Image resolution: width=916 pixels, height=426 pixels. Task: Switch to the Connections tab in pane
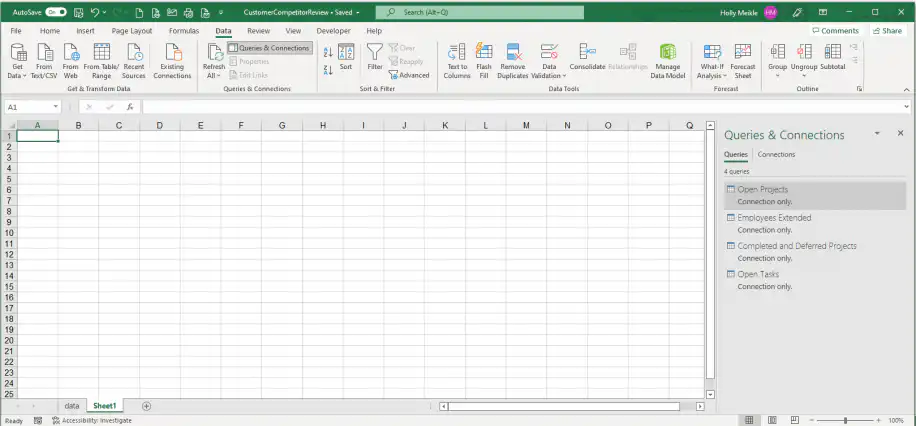[x=776, y=154]
